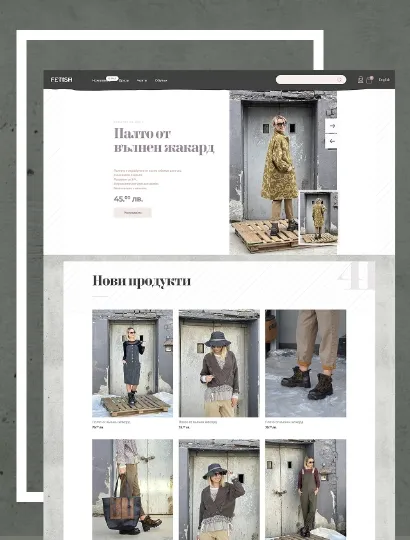Click the FETISH logo in the header
Viewport: 410px width, 540px height.
tap(62, 80)
